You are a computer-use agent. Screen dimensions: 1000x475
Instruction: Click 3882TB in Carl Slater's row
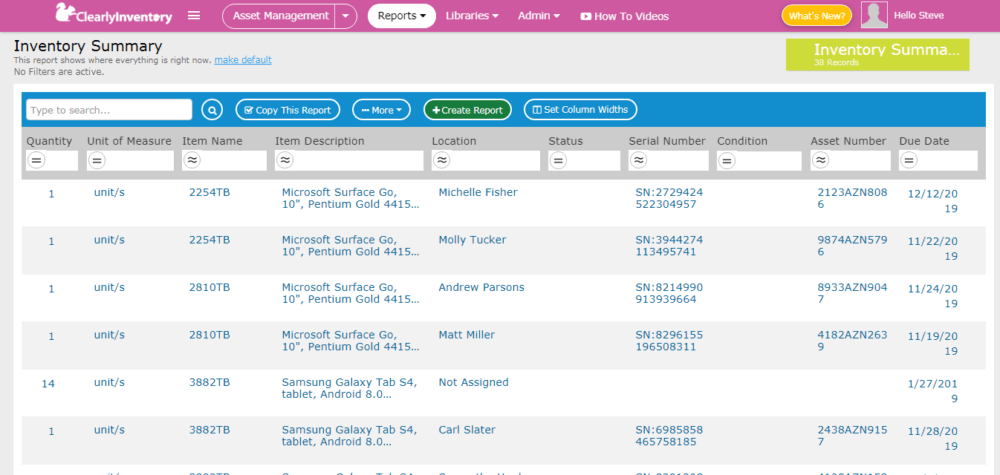point(210,430)
